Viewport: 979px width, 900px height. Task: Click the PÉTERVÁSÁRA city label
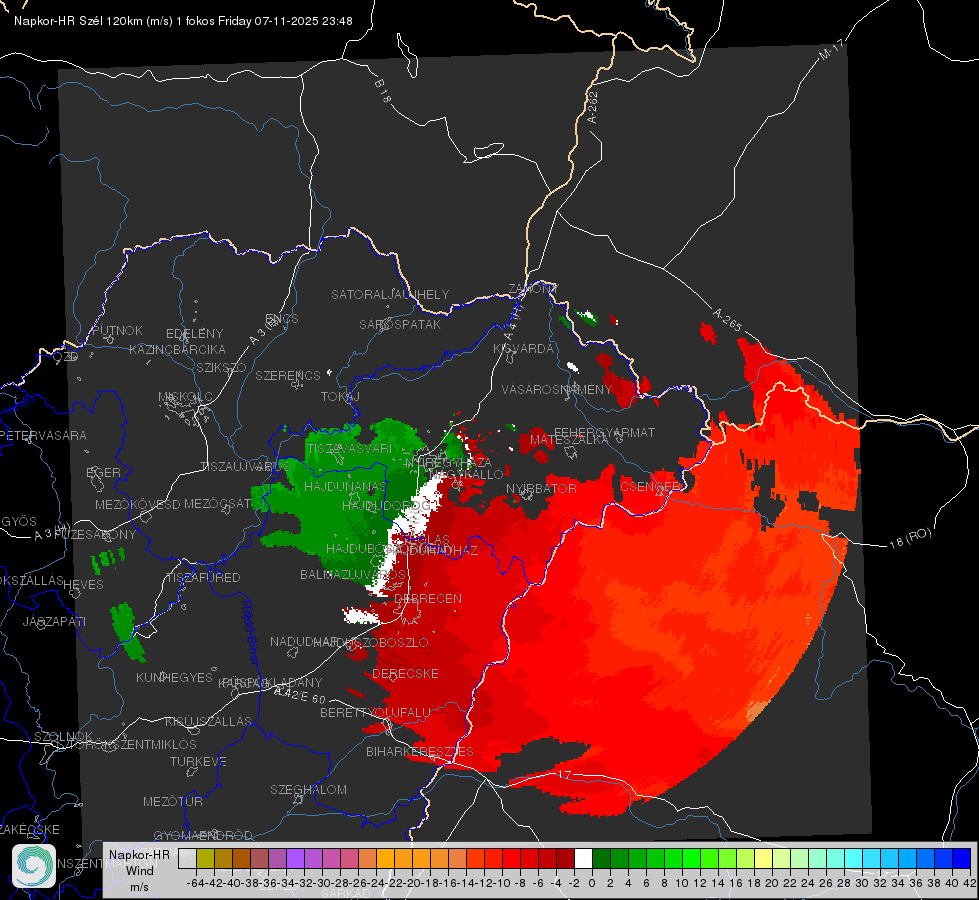click(x=43, y=435)
